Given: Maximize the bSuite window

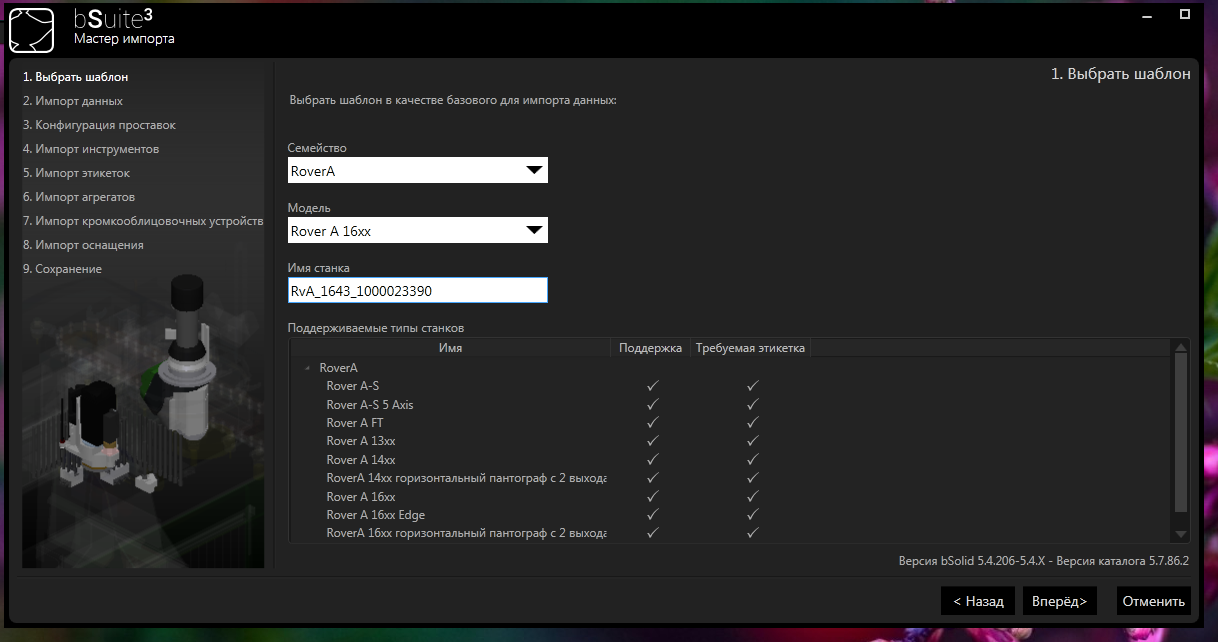Looking at the screenshot, I should 1184,15.
